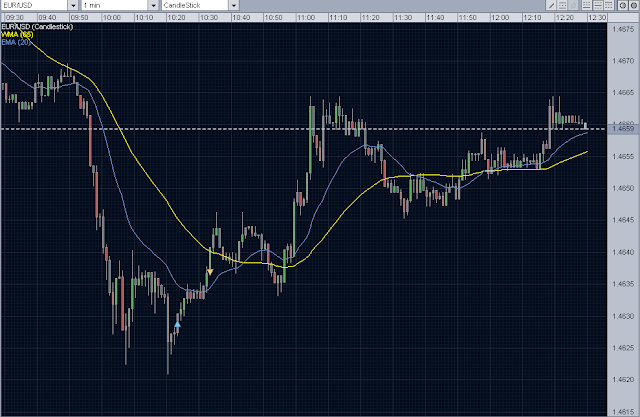Click the 09:30 time axis label
The width and height of the screenshot is (640, 417).
pyautogui.click(x=15, y=18)
